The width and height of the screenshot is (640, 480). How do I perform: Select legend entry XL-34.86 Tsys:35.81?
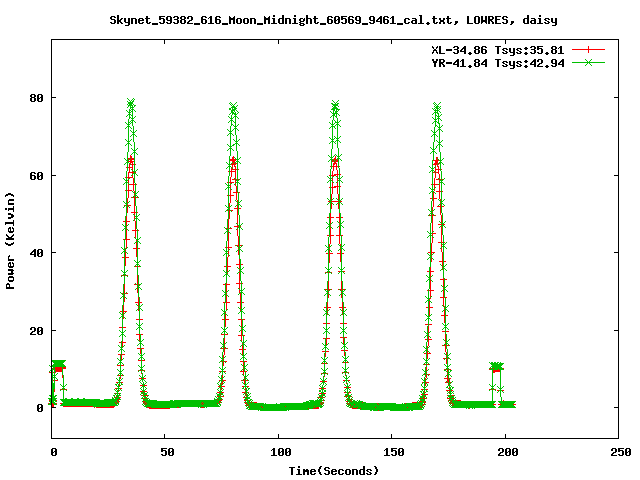coord(498,50)
